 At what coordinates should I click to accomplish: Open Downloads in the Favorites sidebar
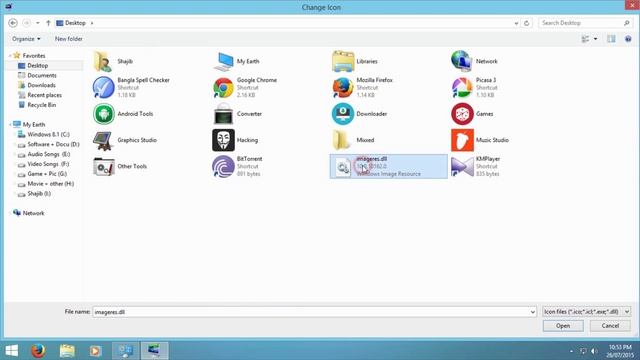point(41,85)
